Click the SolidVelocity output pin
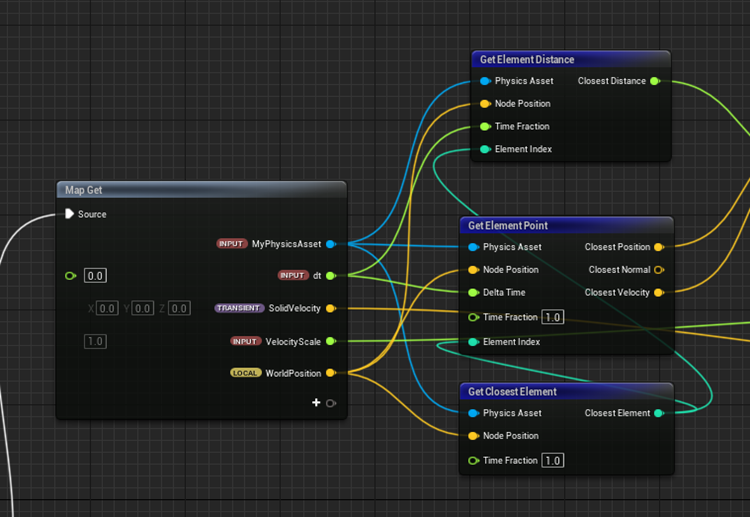 point(331,308)
